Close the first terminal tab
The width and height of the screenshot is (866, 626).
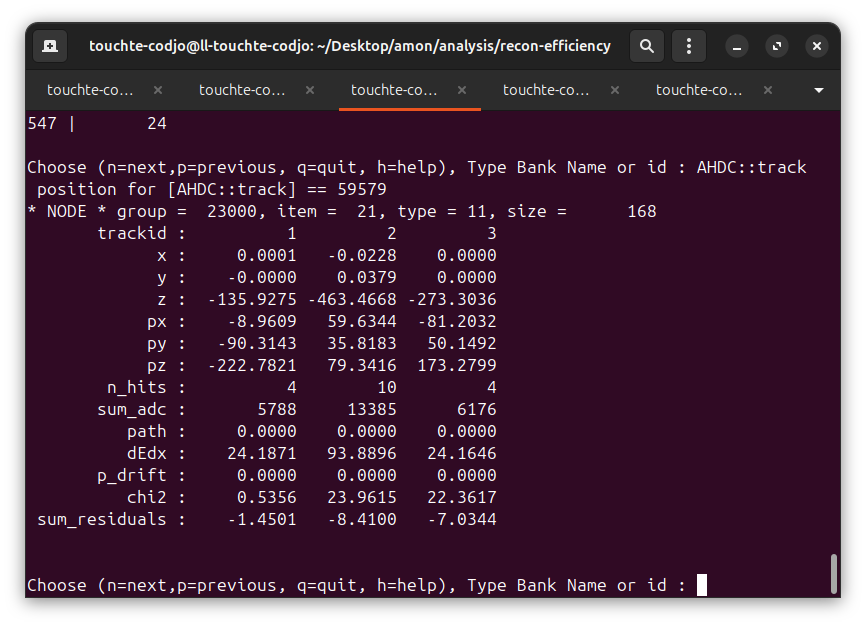click(x=158, y=90)
